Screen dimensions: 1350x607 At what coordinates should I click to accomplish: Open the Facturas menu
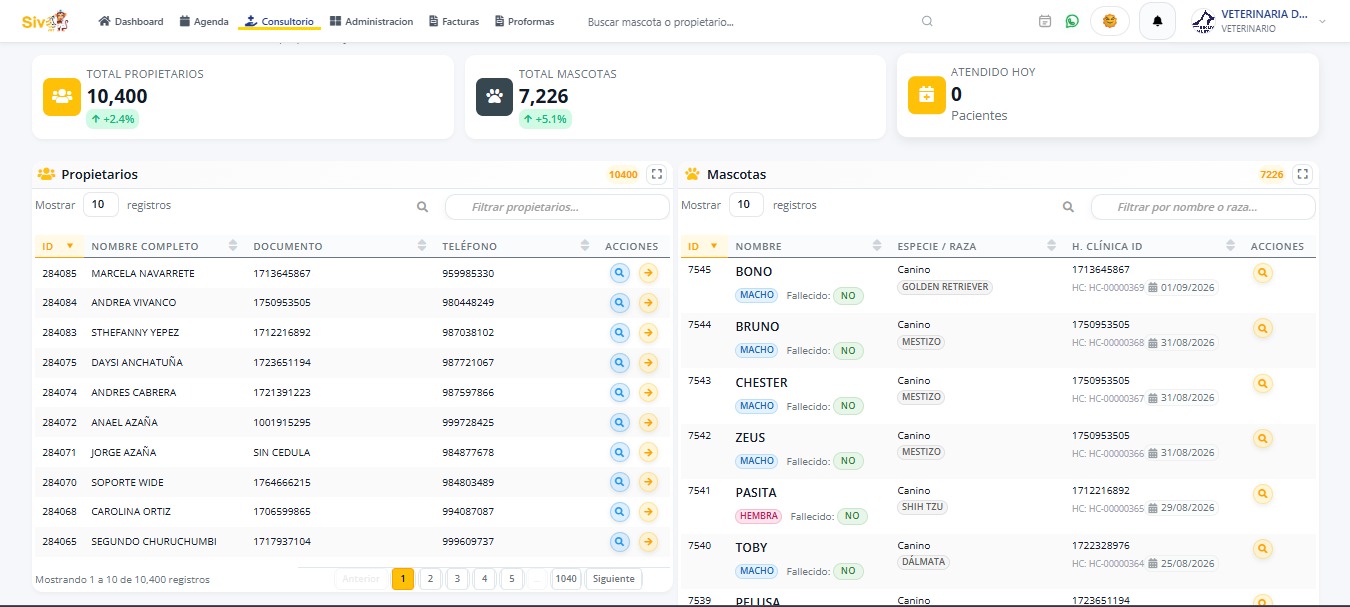pyautogui.click(x=454, y=21)
